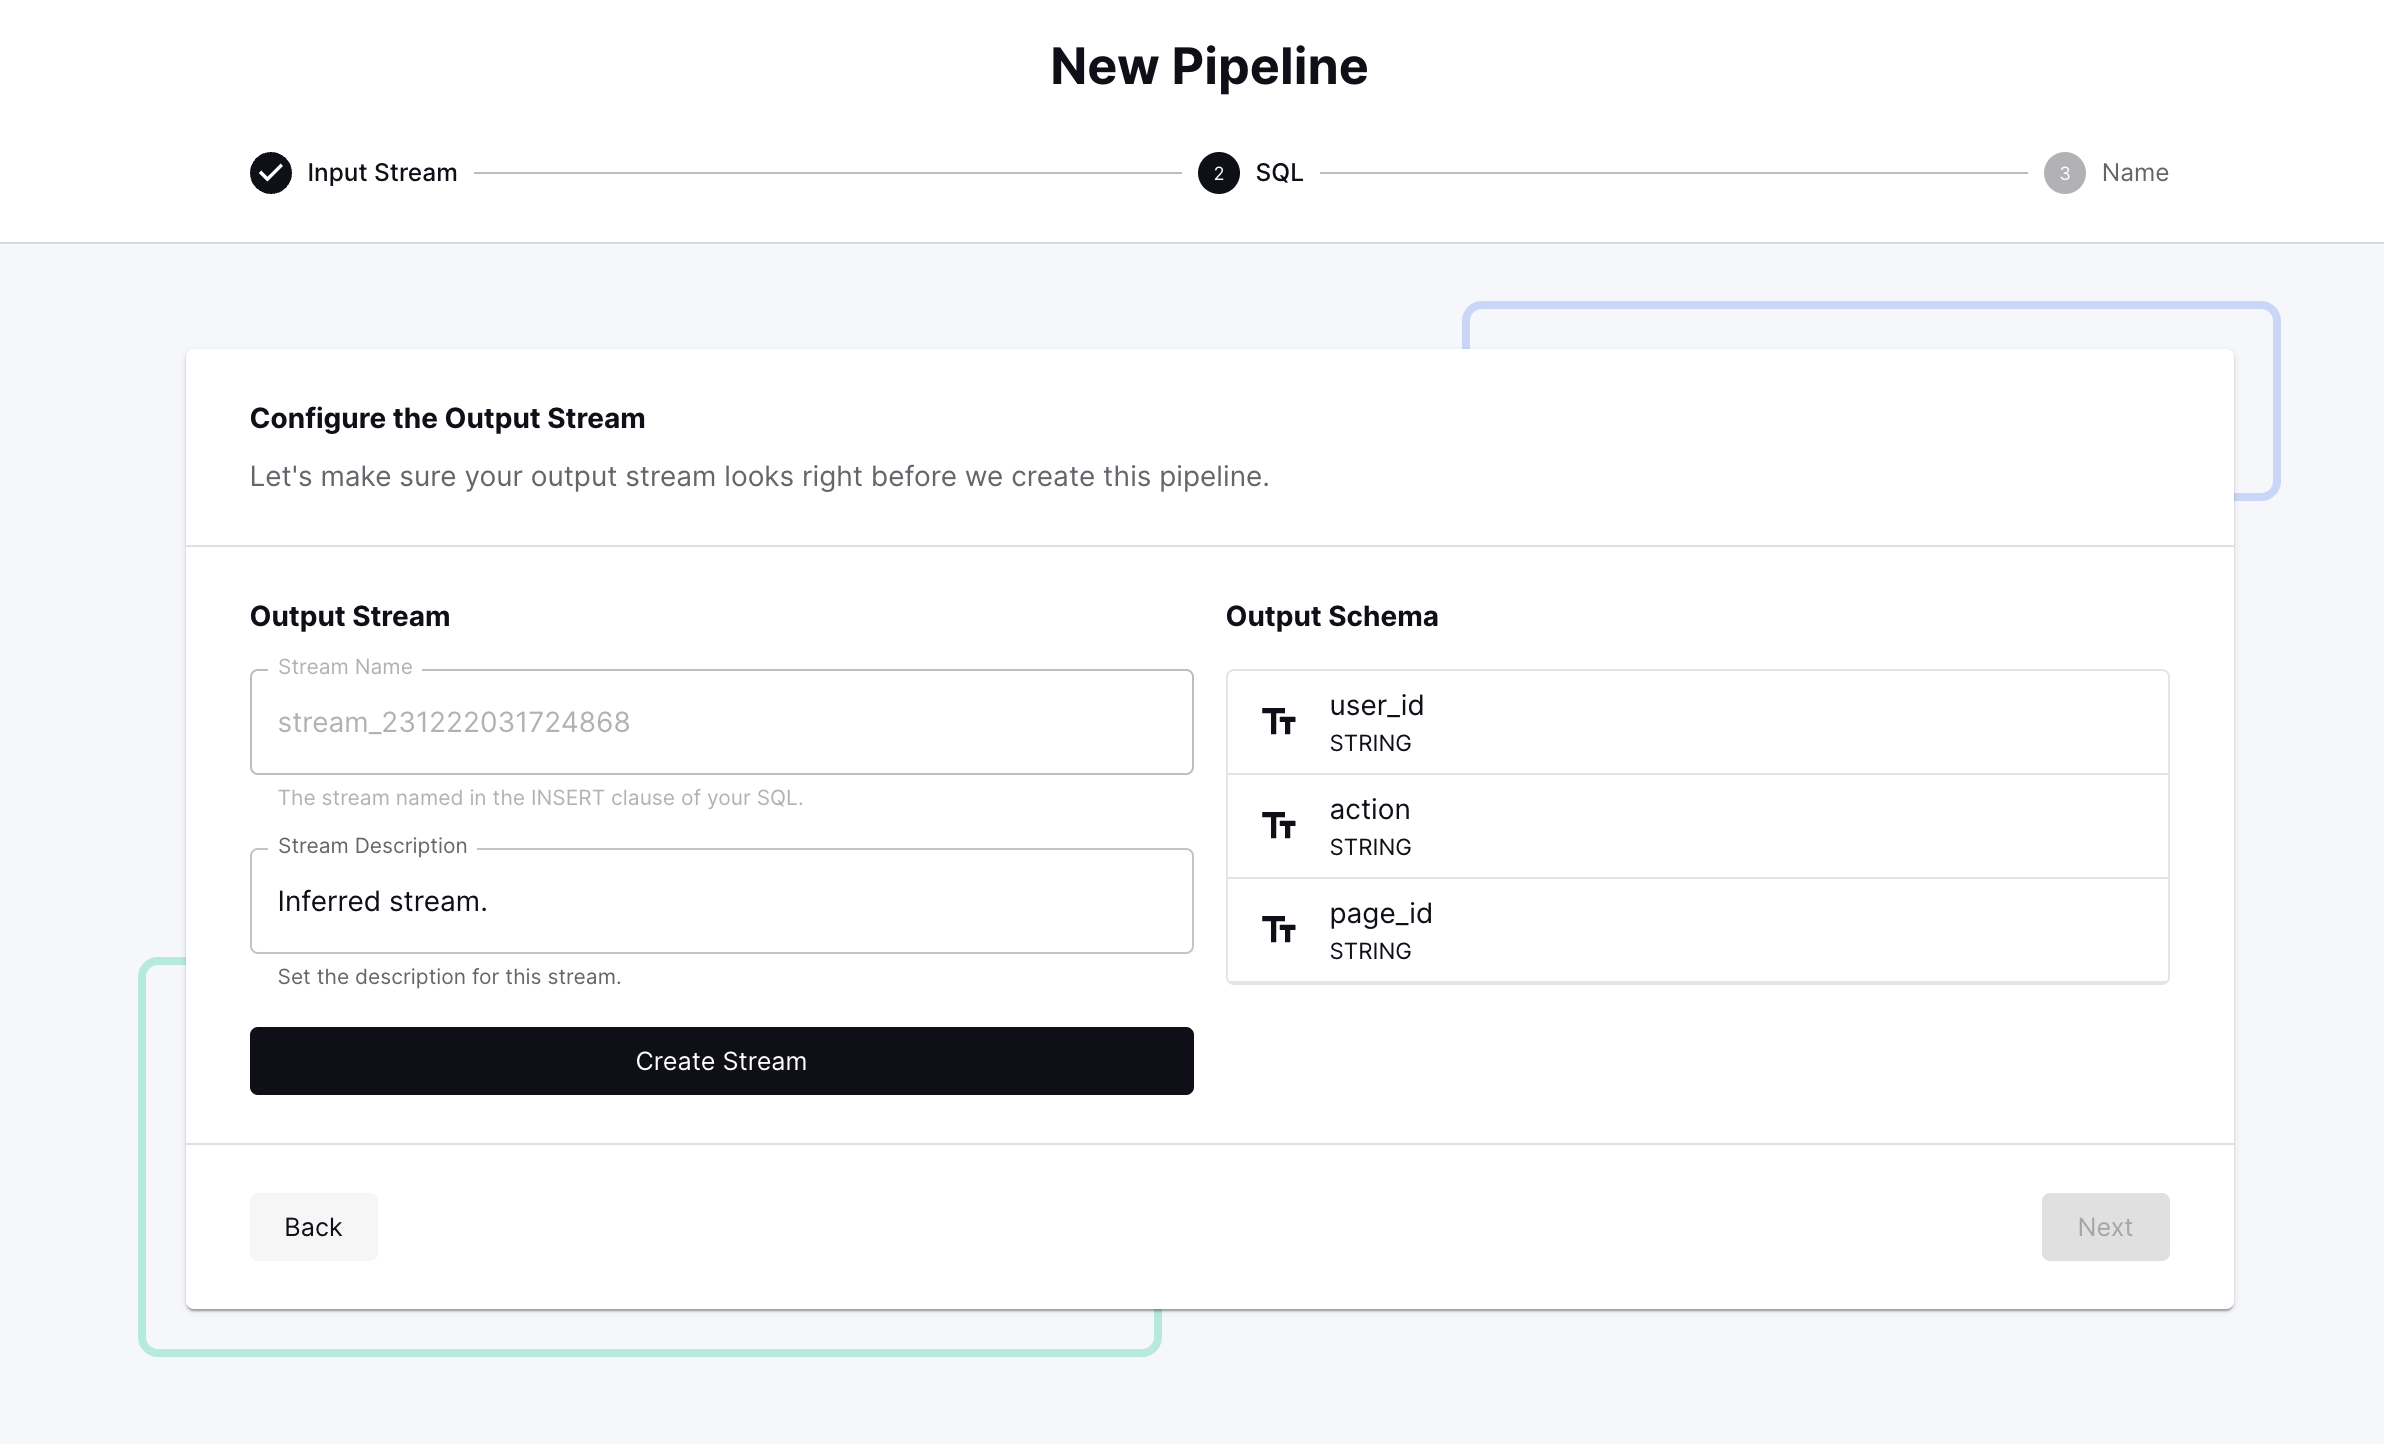Select the Name step label

click(2135, 173)
